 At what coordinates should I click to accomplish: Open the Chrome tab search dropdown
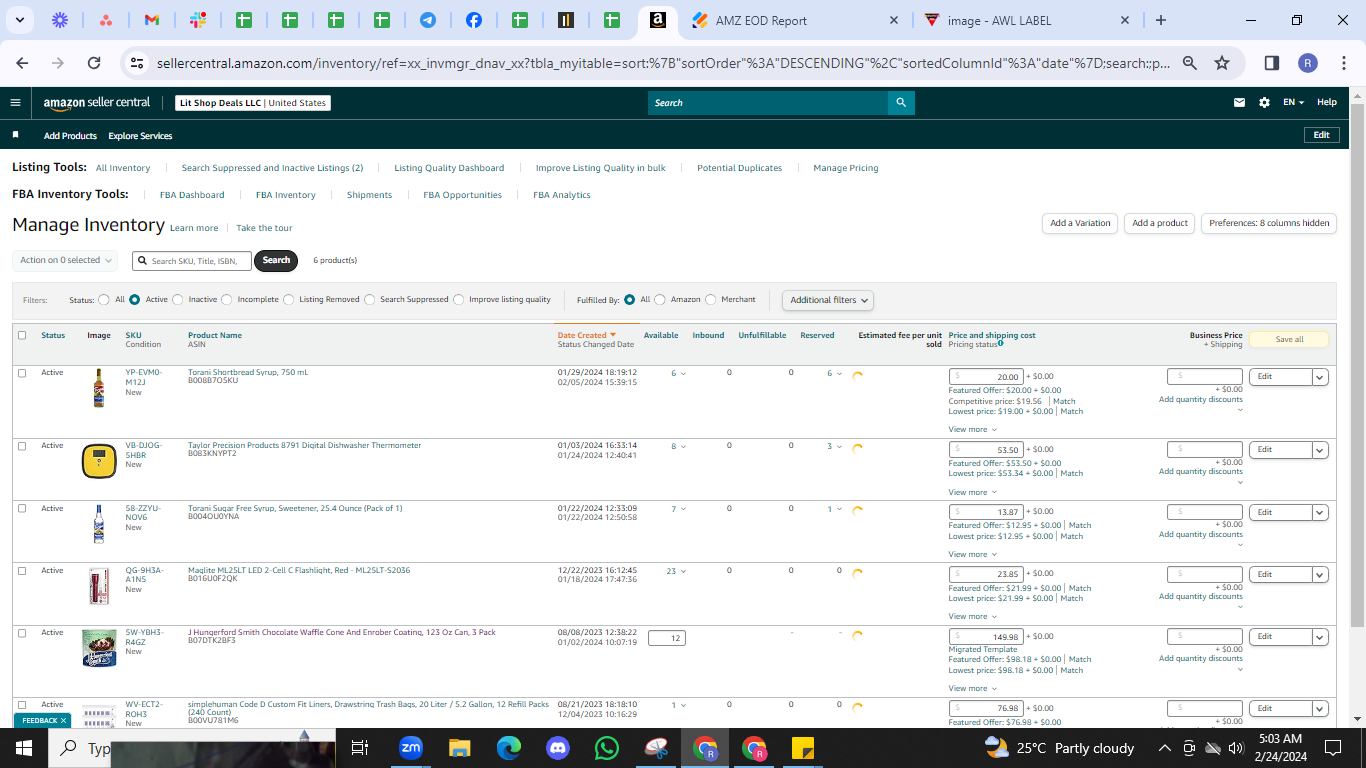click(x=21, y=20)
